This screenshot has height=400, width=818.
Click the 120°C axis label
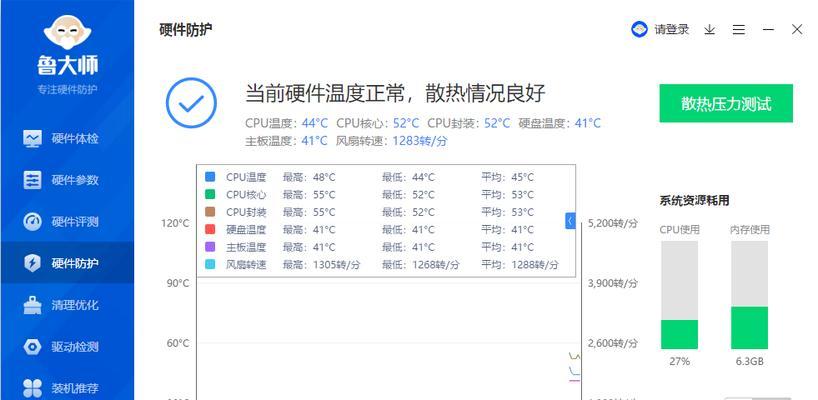(x=175, y=223)
